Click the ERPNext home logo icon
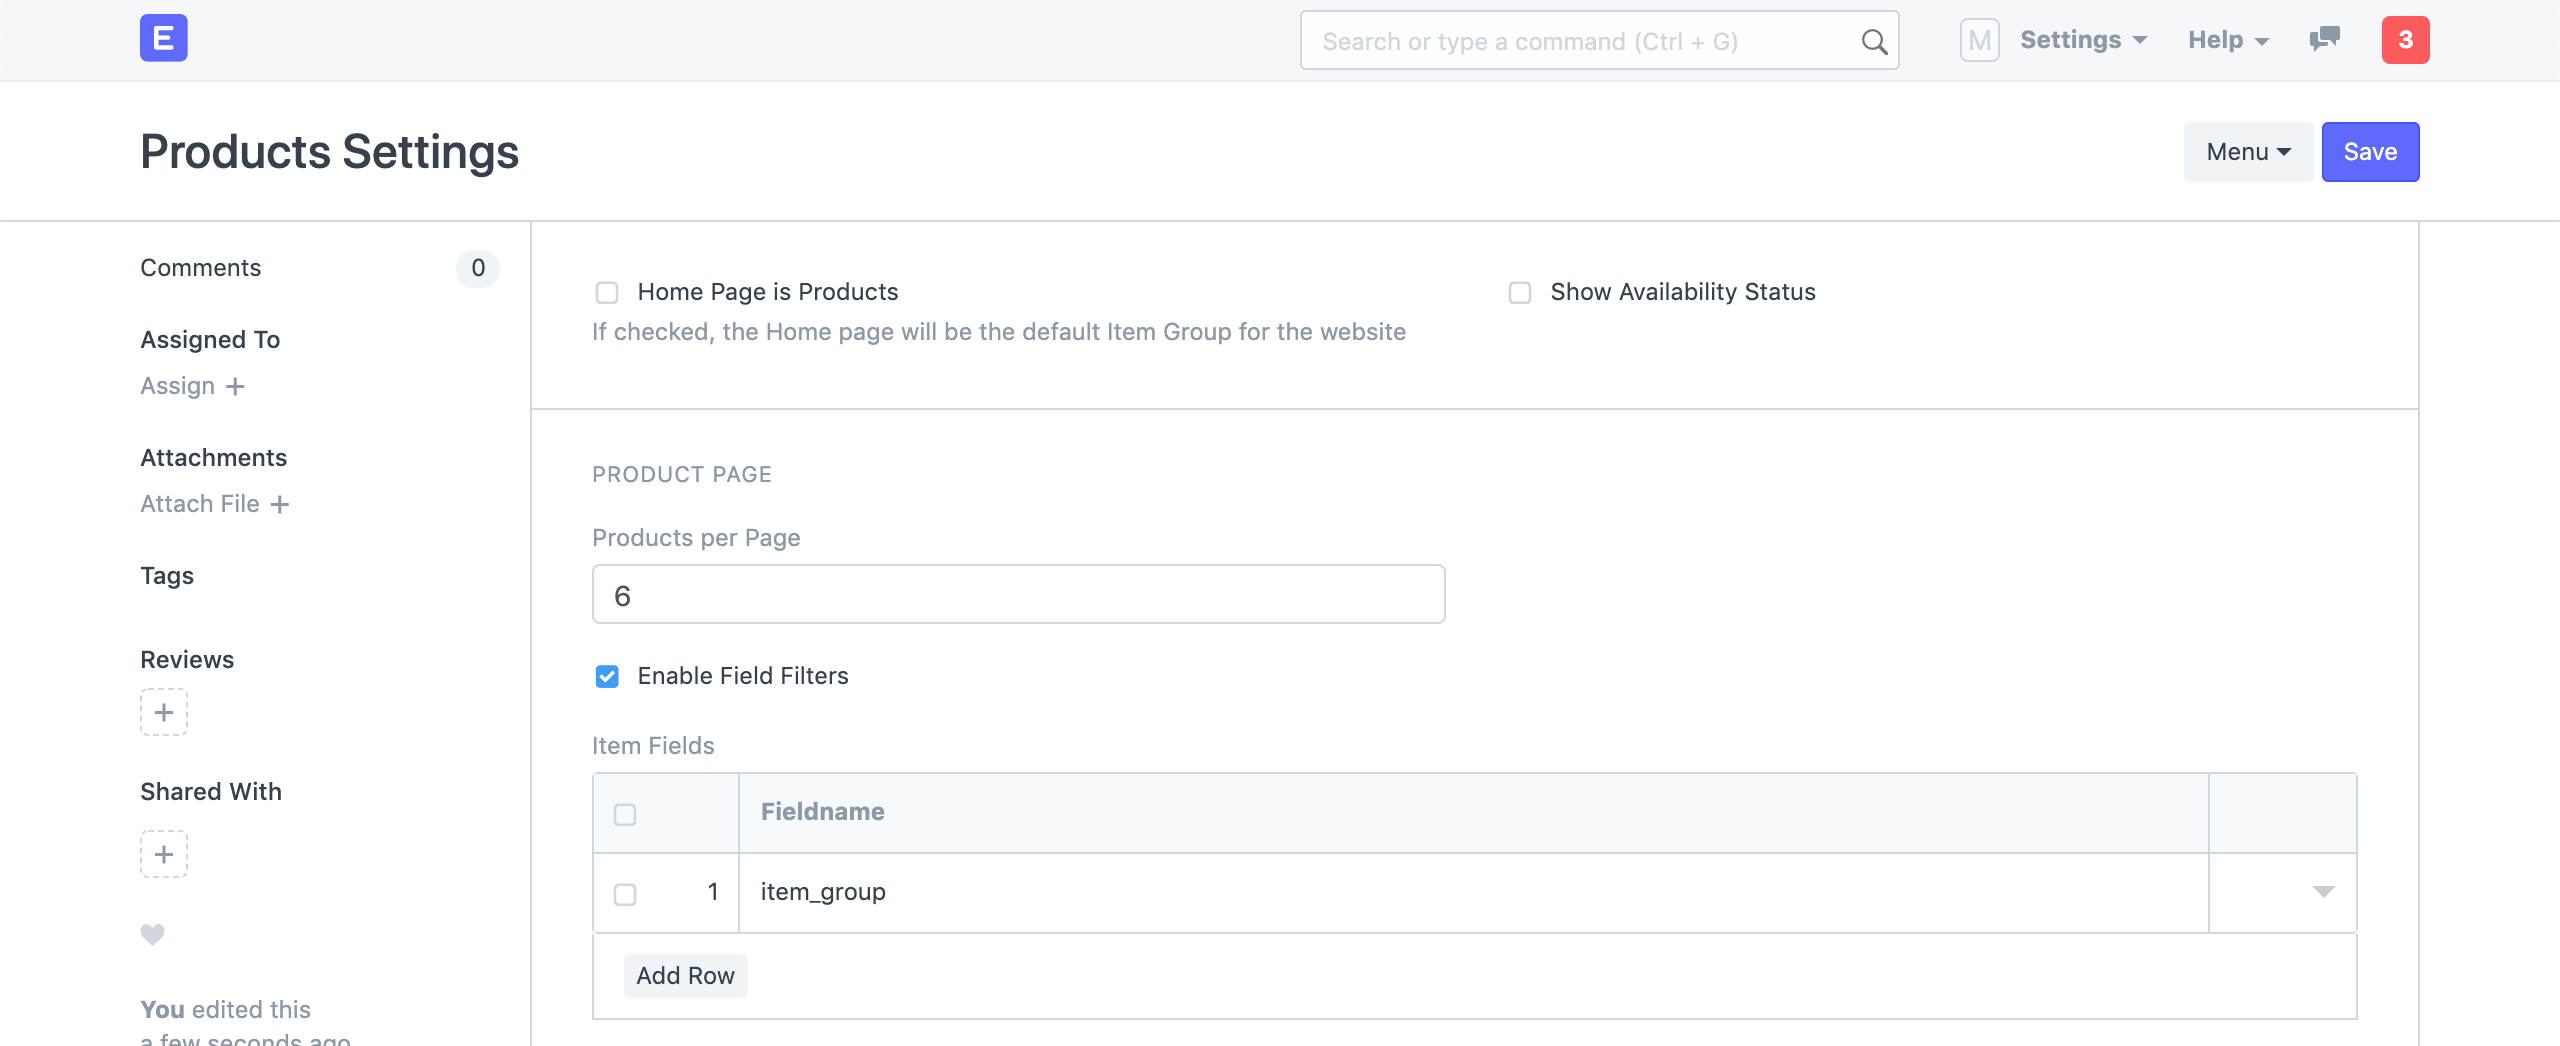 pyautogui.click(x=163, y=39)
